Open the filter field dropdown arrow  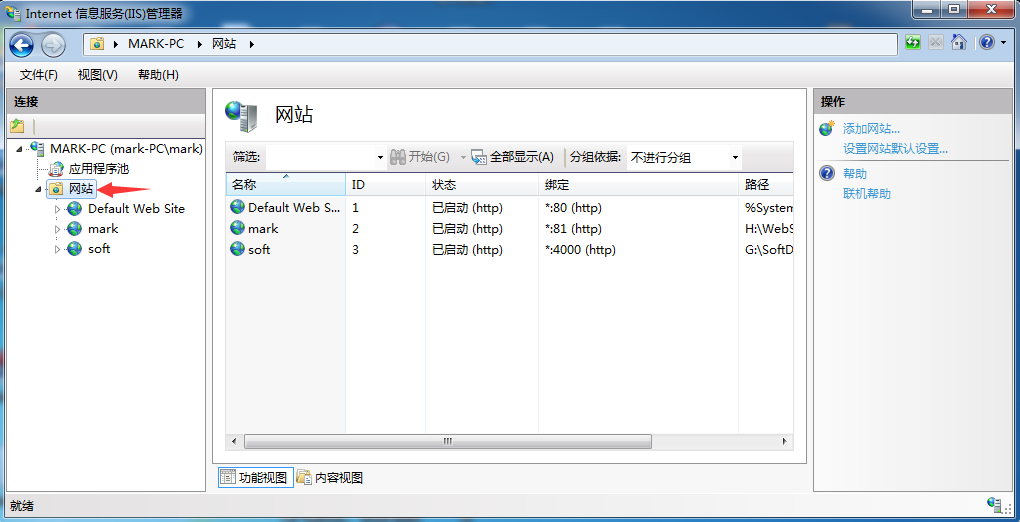pos(381,157)
